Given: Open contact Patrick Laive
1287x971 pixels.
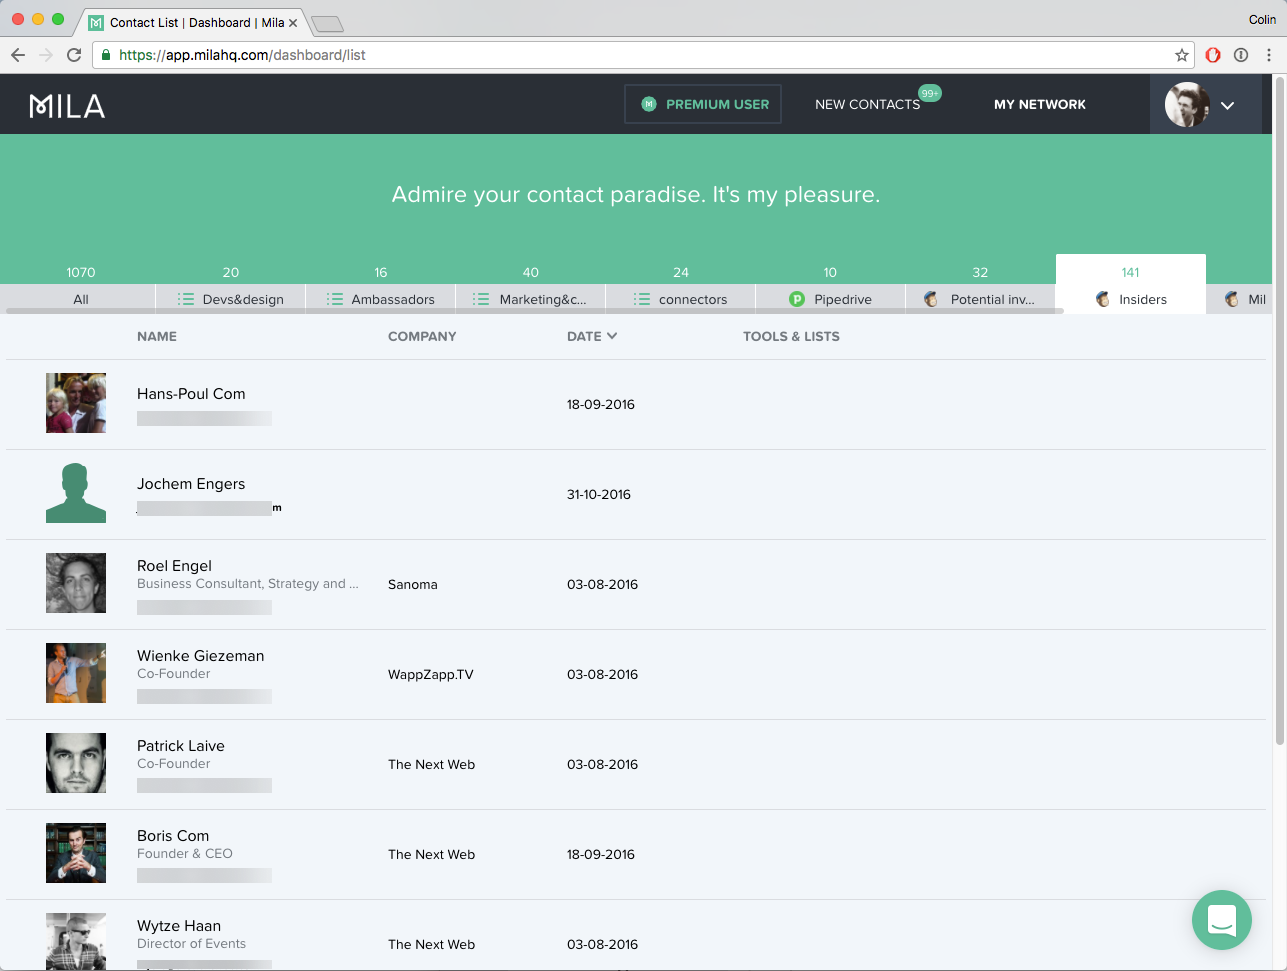Looking at the screenshot, I should 181,746.
